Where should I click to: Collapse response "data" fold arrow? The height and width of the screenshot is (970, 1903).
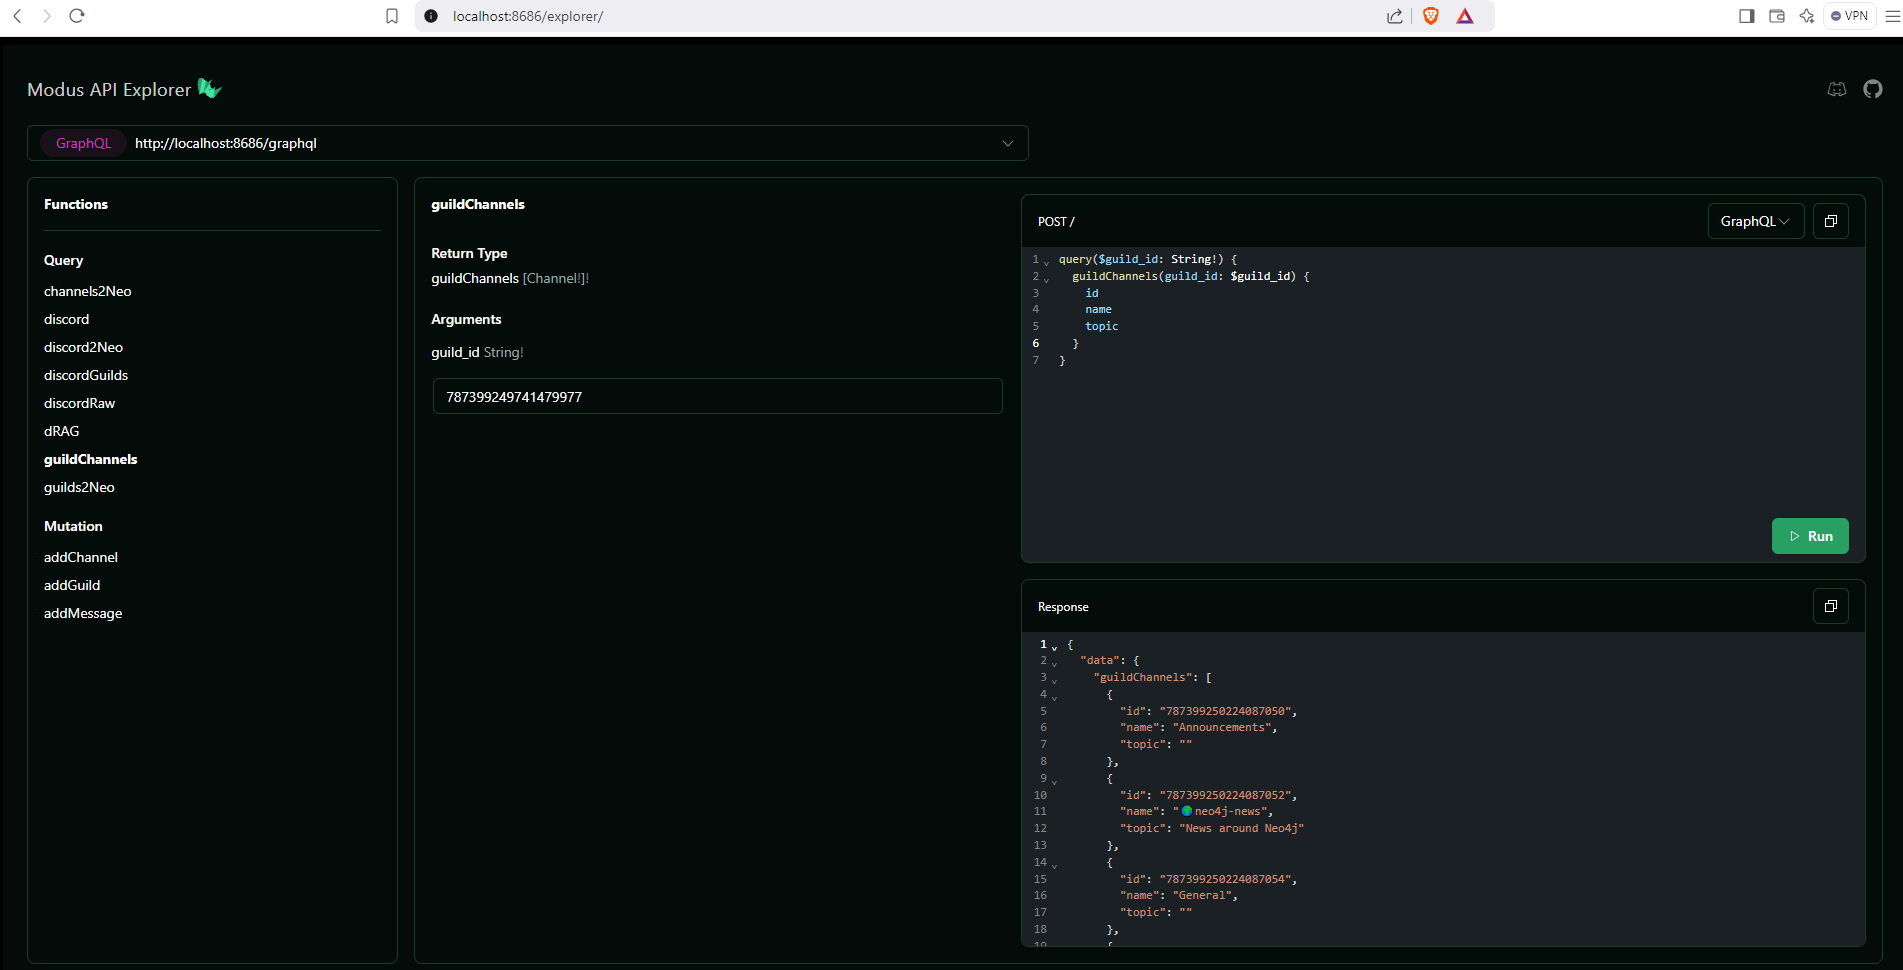pyautogui.click(x=1054, y=663)
